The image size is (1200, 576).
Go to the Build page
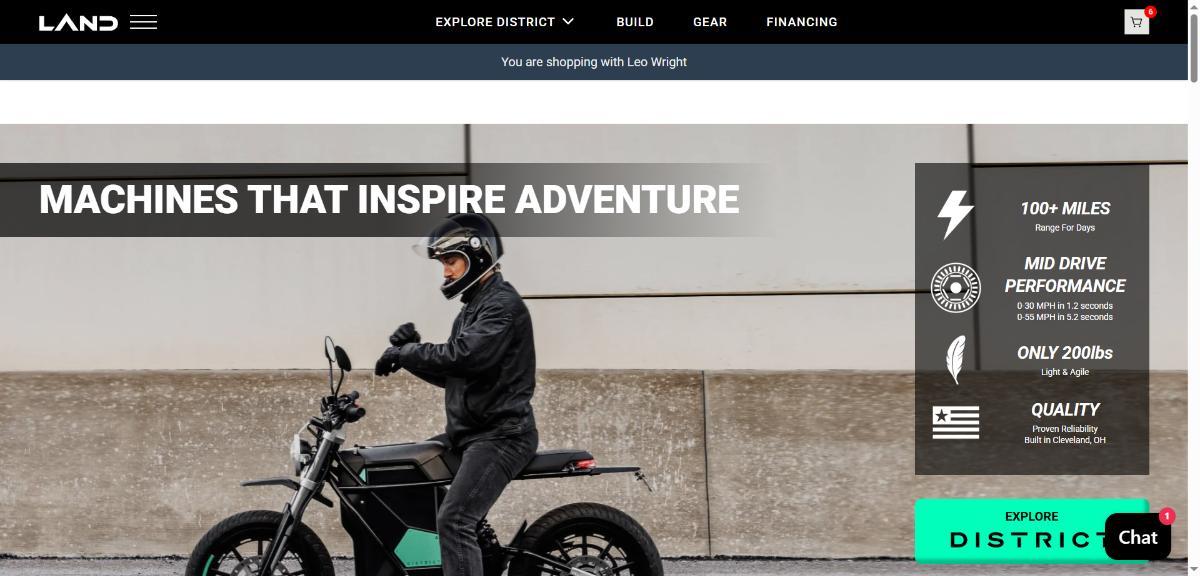[x=635, y=22]
